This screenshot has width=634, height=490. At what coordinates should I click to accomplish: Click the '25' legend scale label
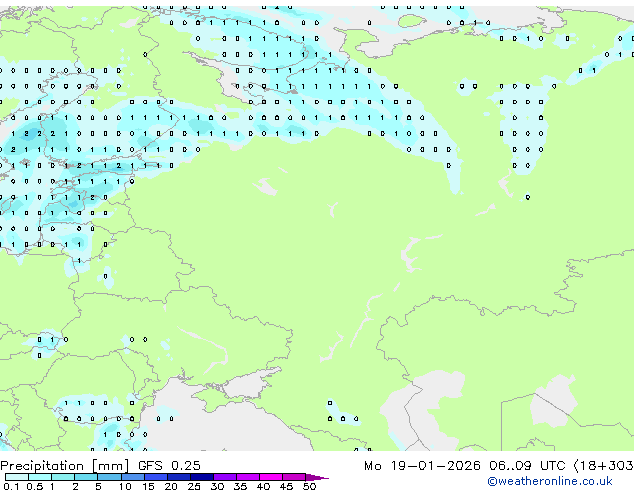click(194, 486)
